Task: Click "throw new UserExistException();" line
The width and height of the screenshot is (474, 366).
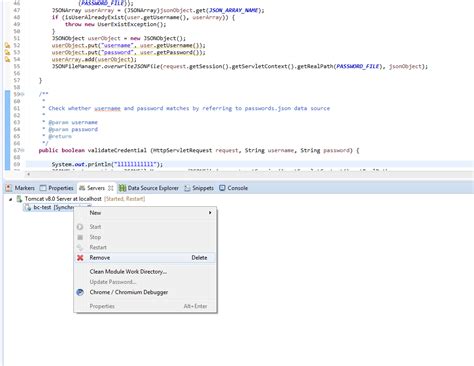Action: tap(115, 24)
